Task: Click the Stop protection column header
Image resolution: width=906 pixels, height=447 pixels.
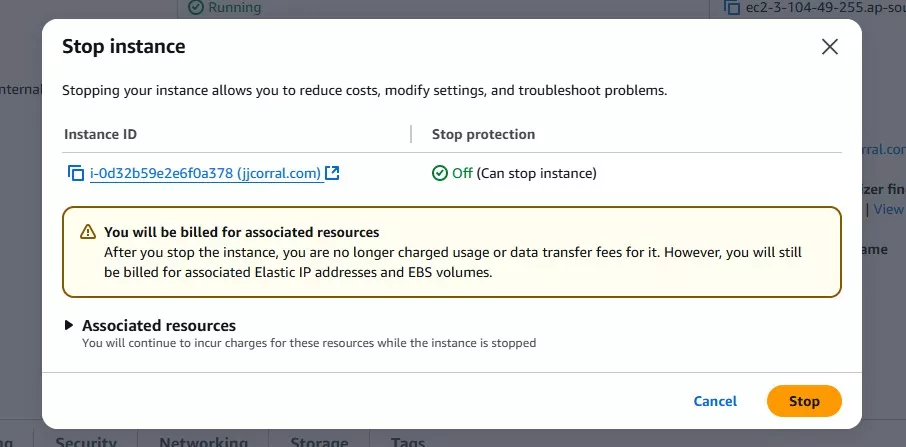Action: [483, 134]
